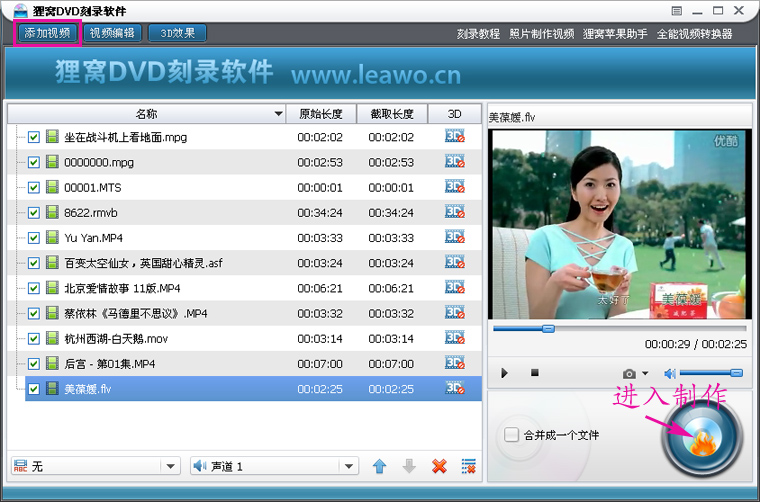This screenshot has width=760, height=502.
Task: Open the 3D效果 effects button
Action: pyautogui.click(x=177, y=33)
